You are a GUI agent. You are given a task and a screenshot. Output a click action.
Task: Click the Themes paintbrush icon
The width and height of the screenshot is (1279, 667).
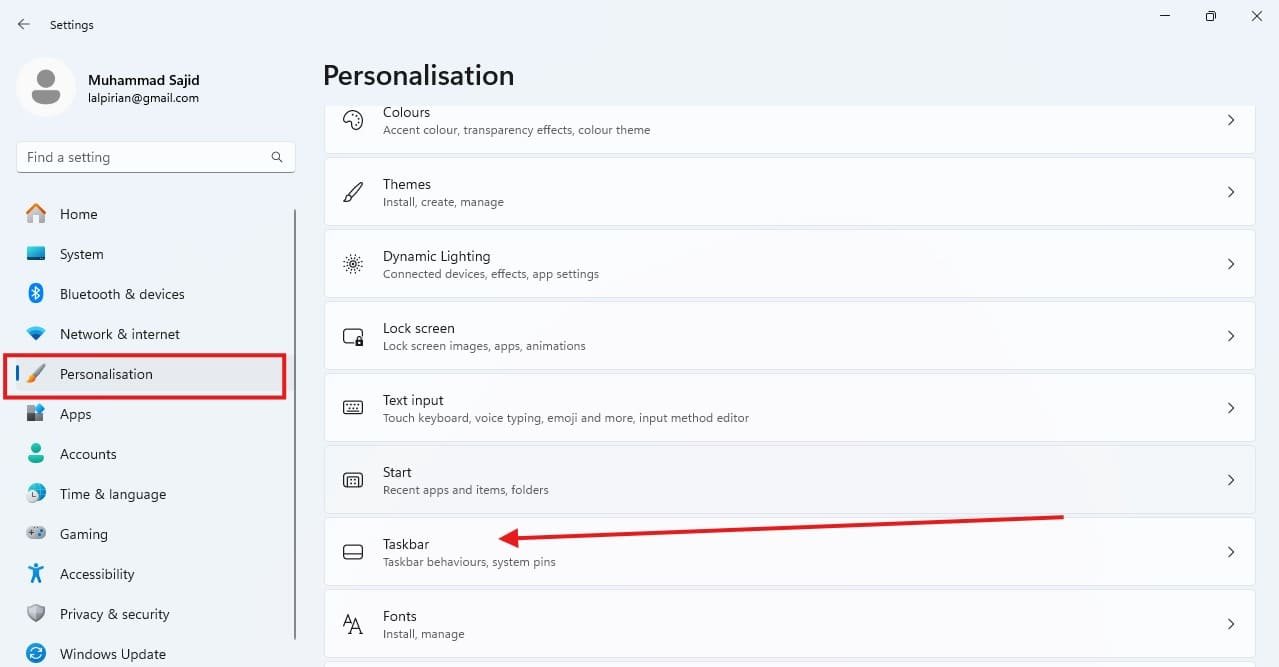(352, 191)
